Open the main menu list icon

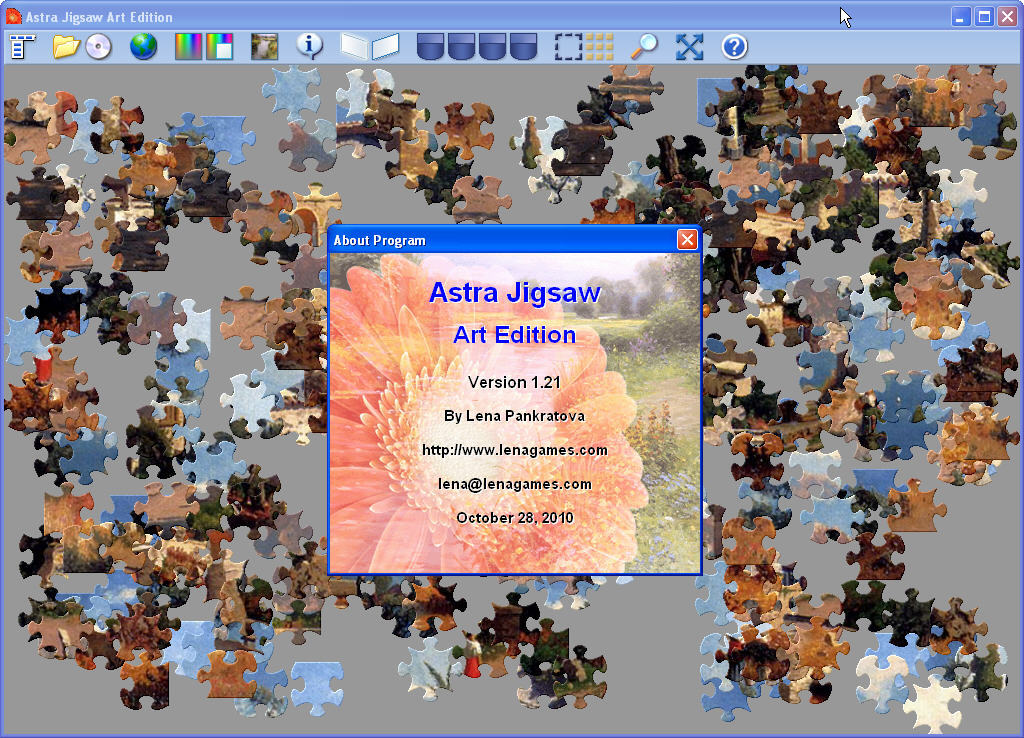tap(23, 47)
